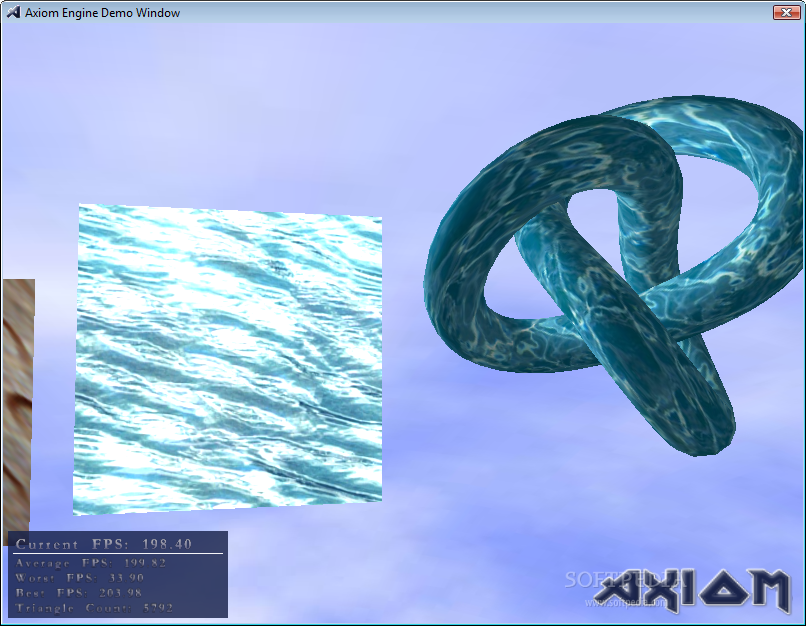Click the 'Worst FPS: 33.90' line

80,578
